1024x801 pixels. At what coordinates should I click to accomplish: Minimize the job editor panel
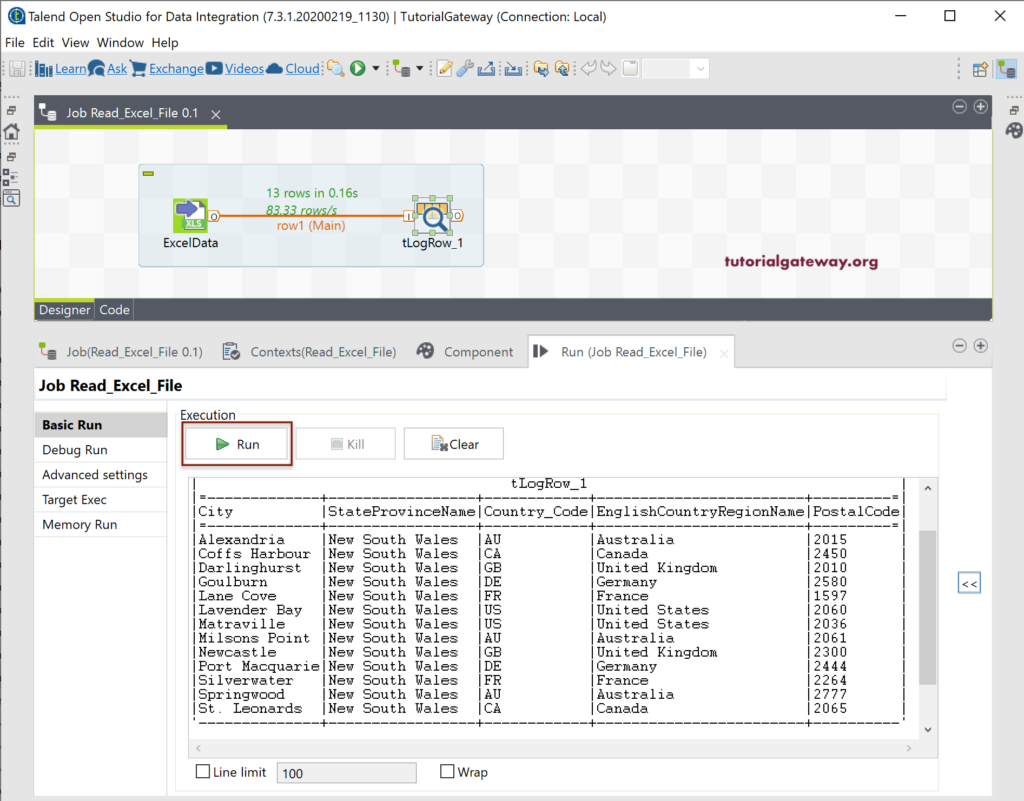(959, 106)
